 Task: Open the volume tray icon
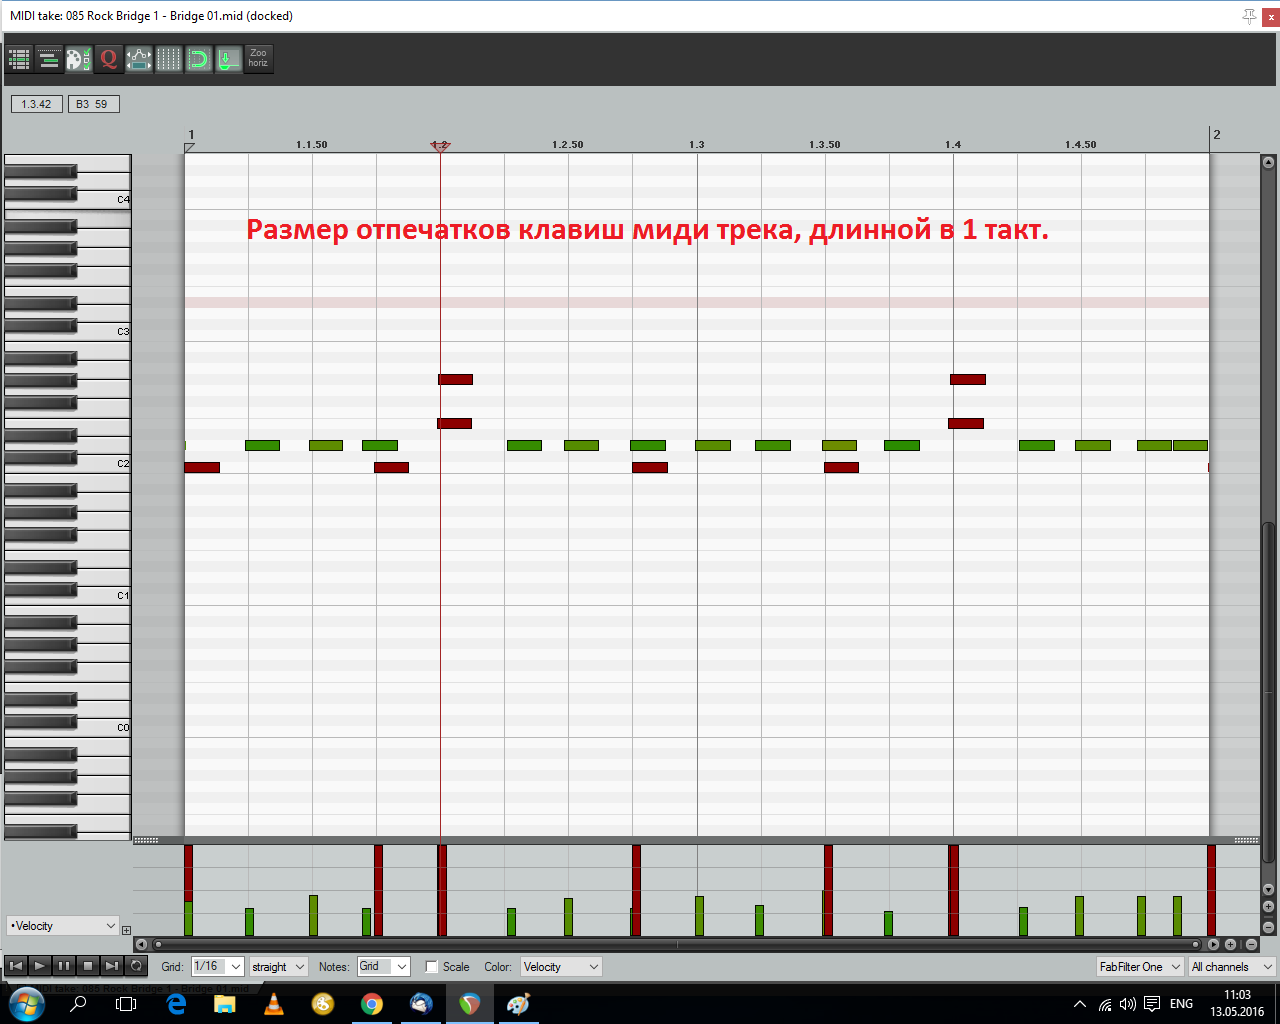point(1128,1004)
